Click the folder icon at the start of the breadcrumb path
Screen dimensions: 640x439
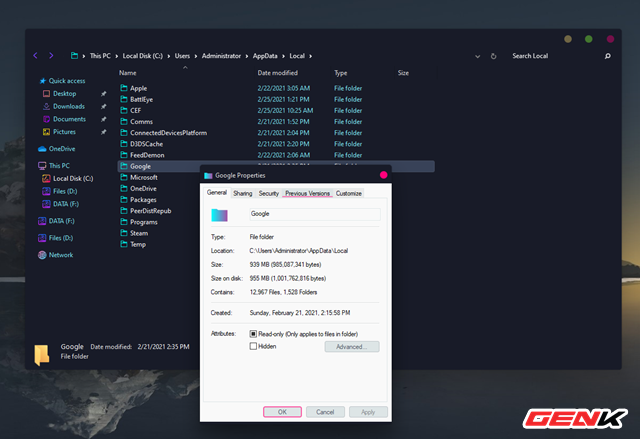tap(74, 55)
